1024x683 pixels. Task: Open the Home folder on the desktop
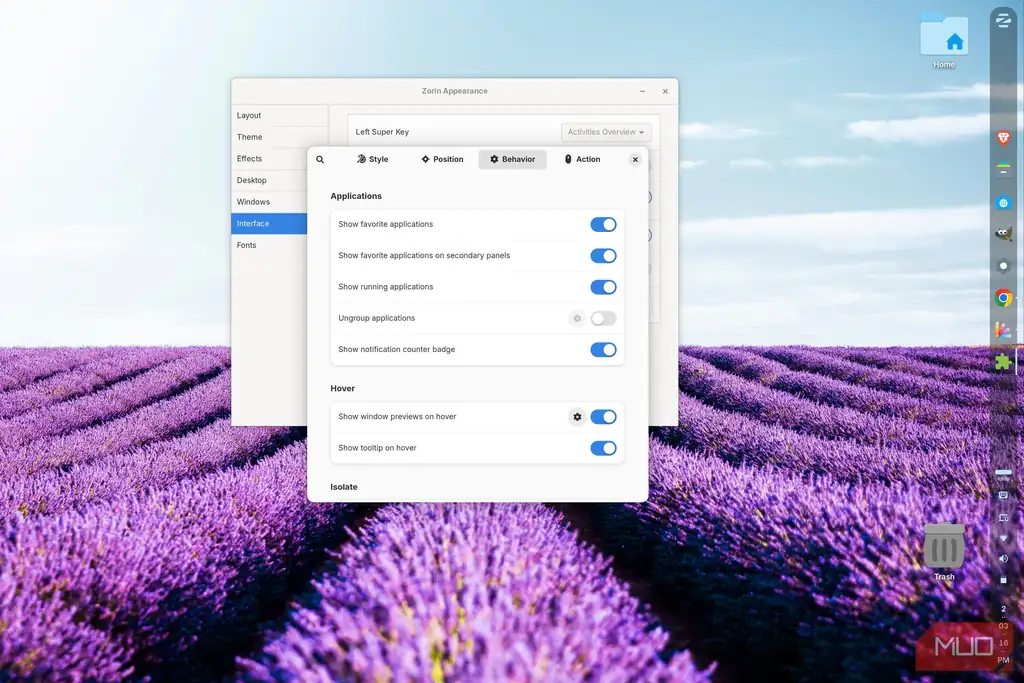click(x=944, y=40)
